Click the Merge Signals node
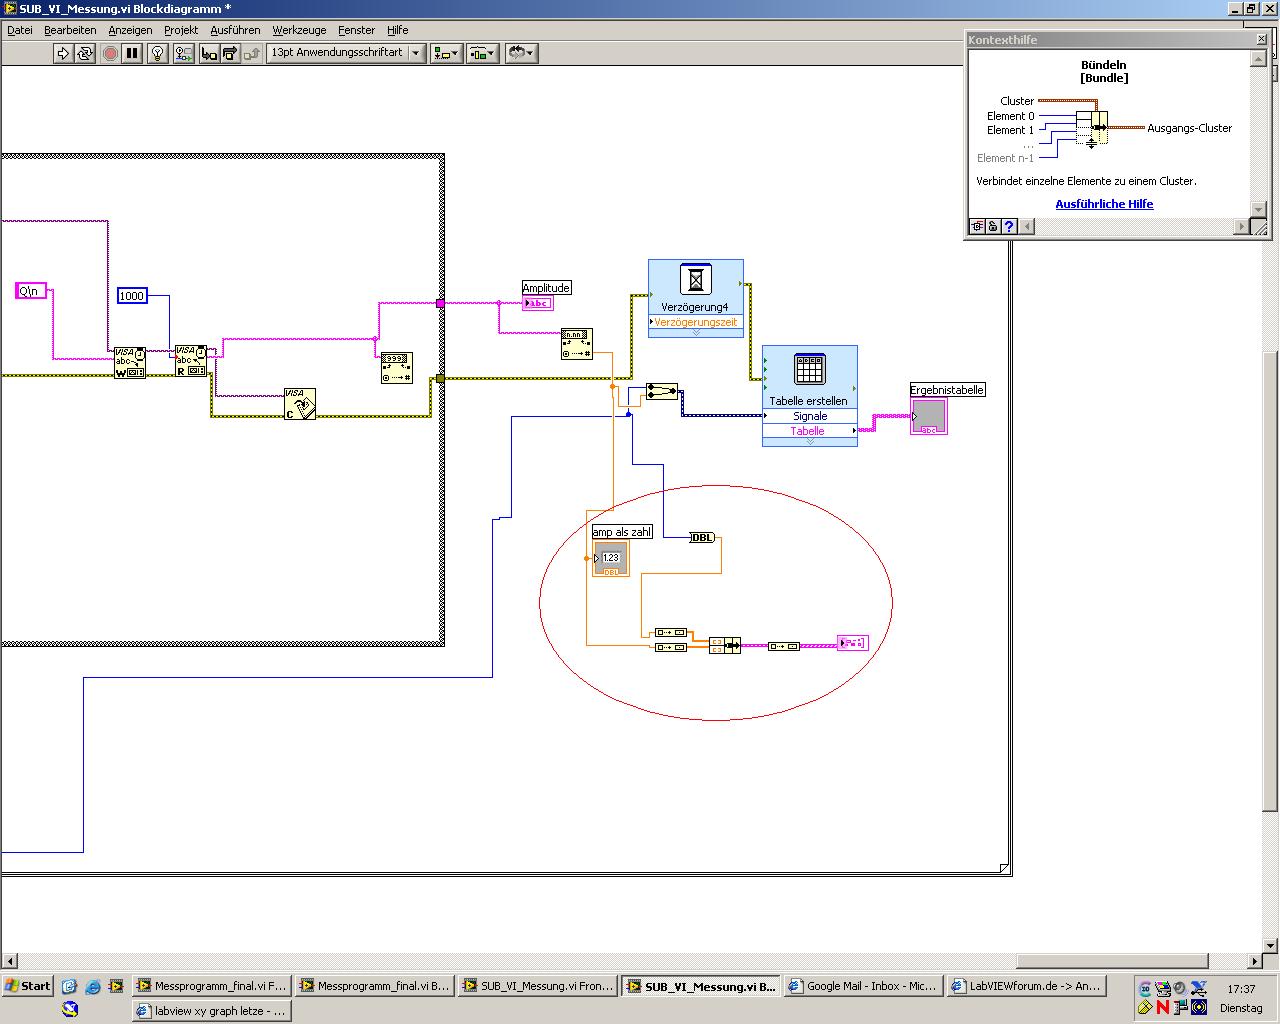Image resolution: width=1280 pixels, height=1024 pixels. click(662, 391)
